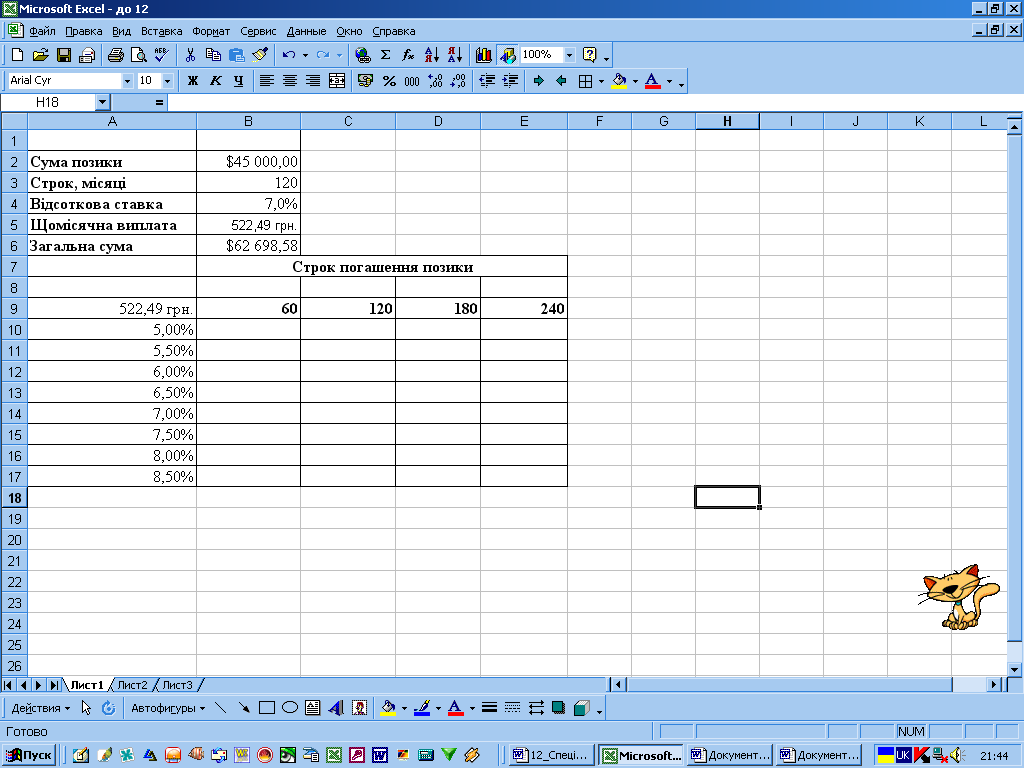This screenshot has height=768, width=1024.
Task: Open the Undo history dropdown arrow
Action: click(305, 56)
